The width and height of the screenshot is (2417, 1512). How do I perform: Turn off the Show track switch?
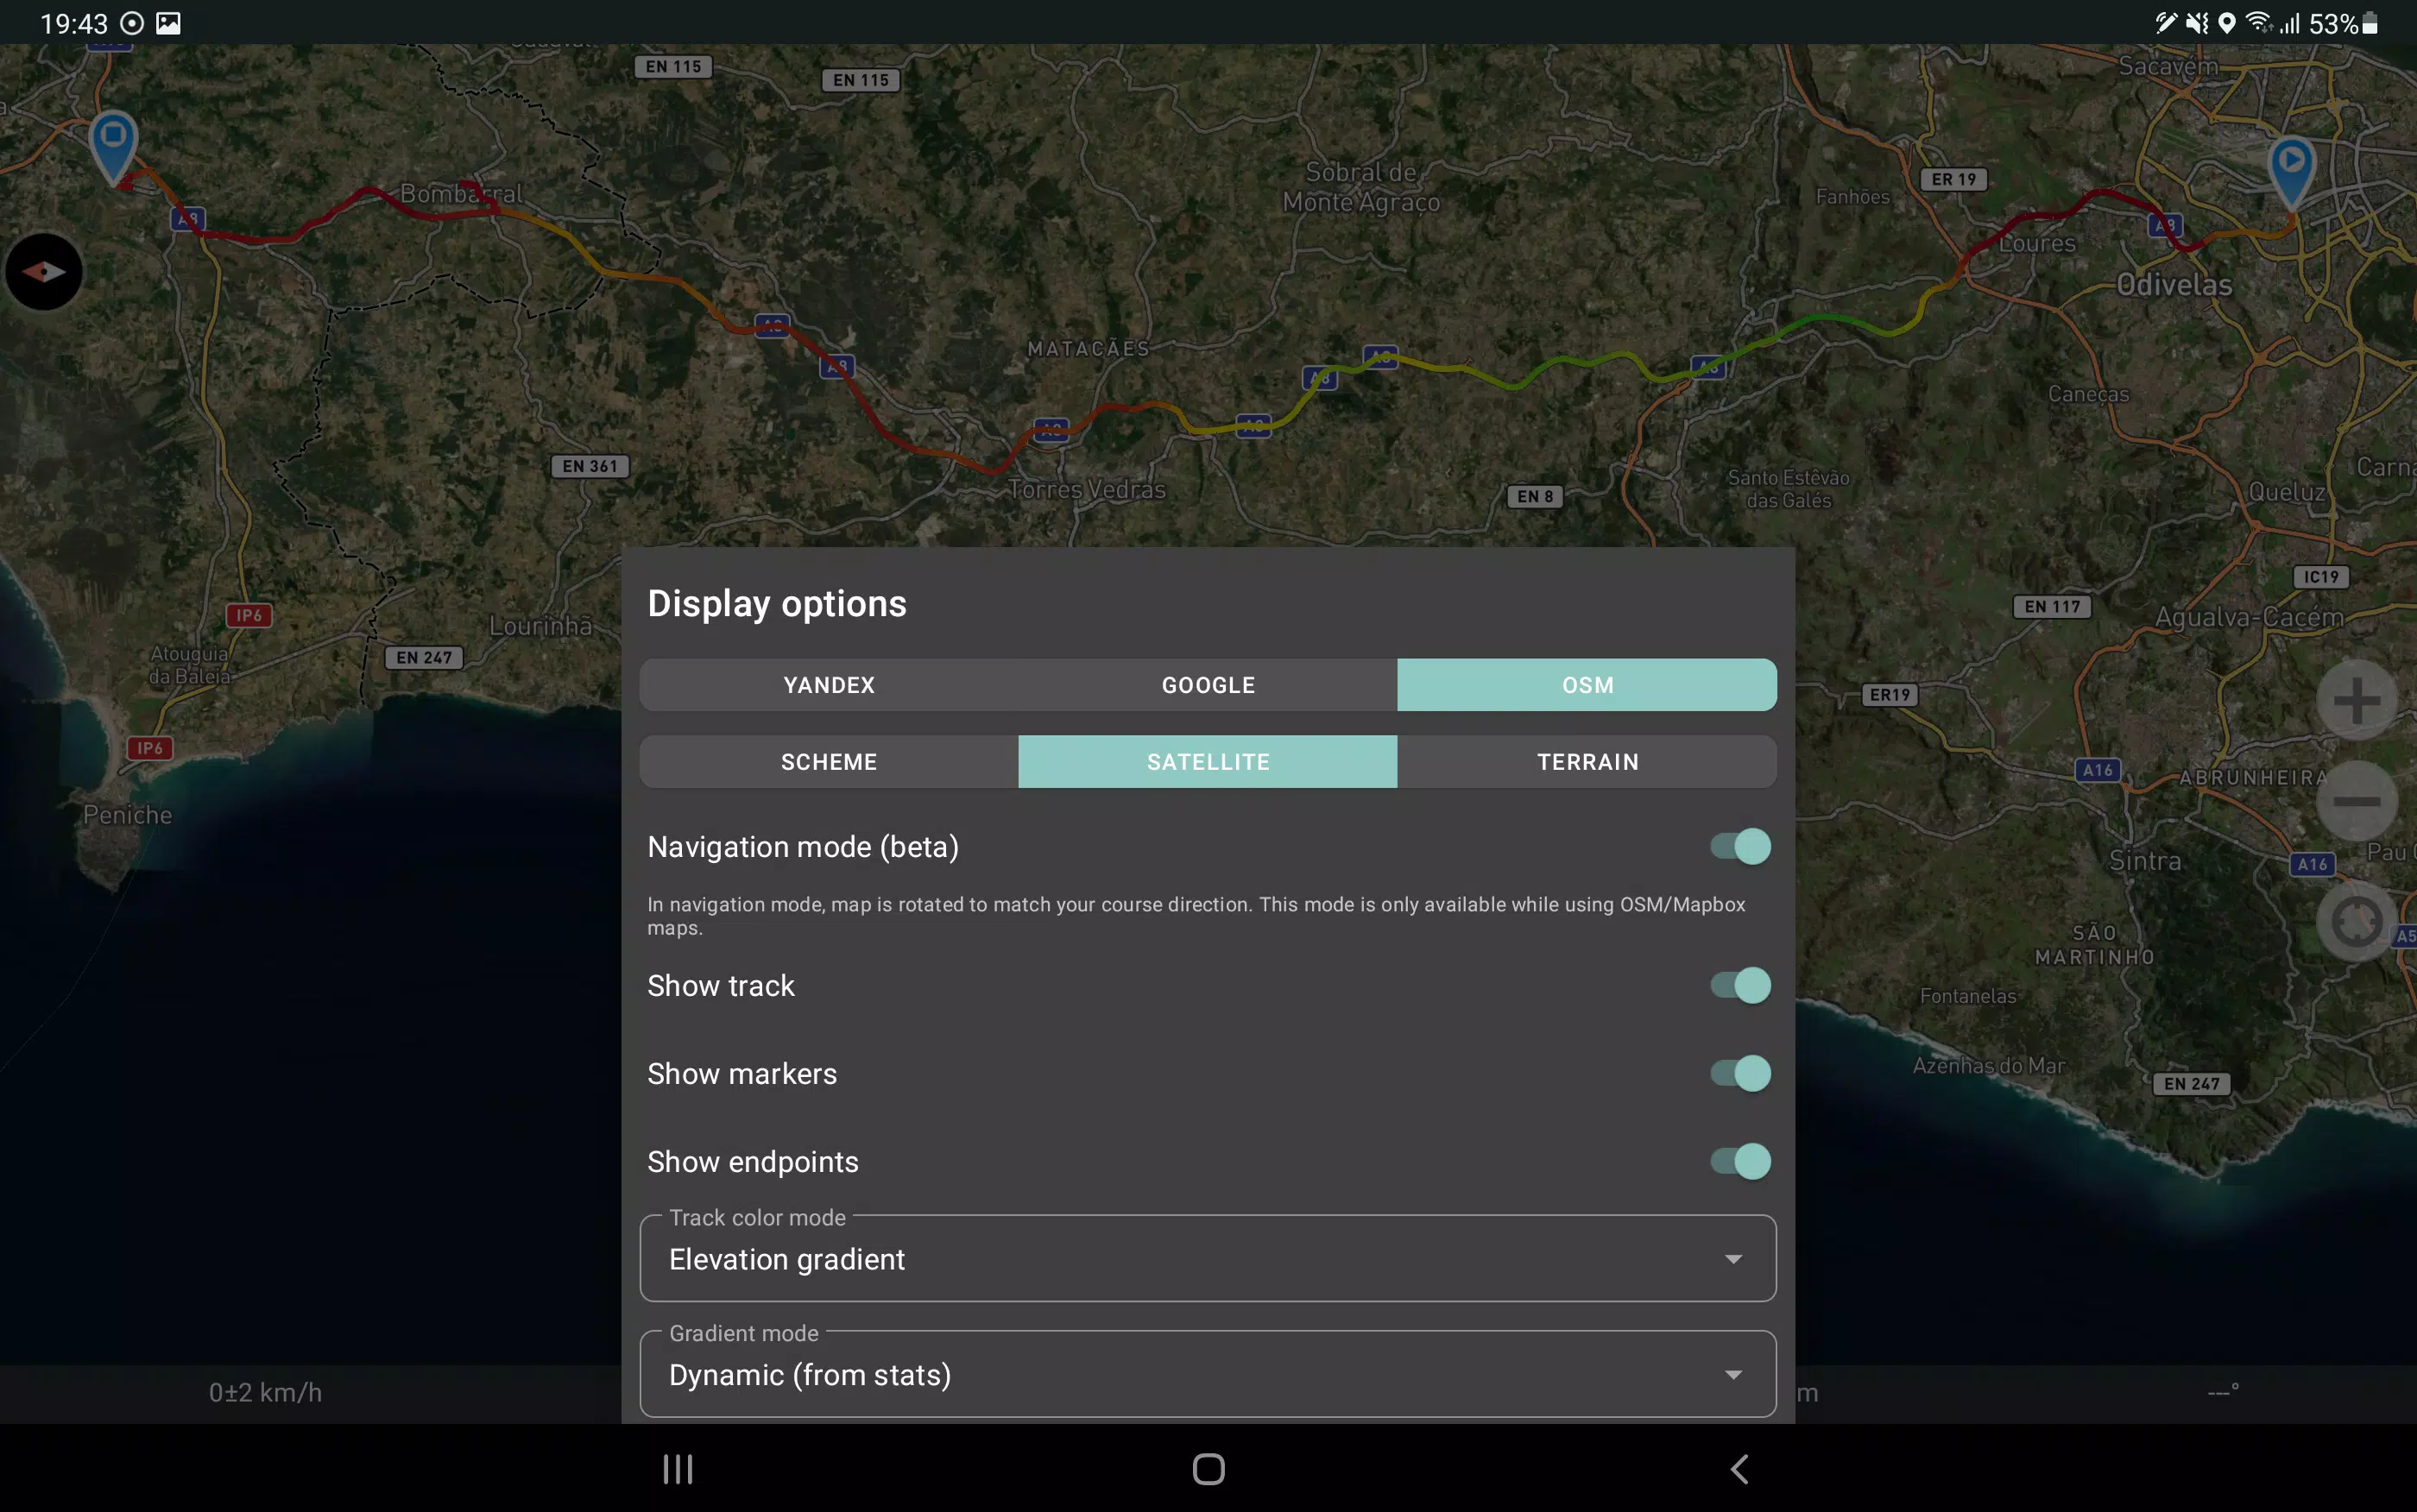[x=1739, y=985]
